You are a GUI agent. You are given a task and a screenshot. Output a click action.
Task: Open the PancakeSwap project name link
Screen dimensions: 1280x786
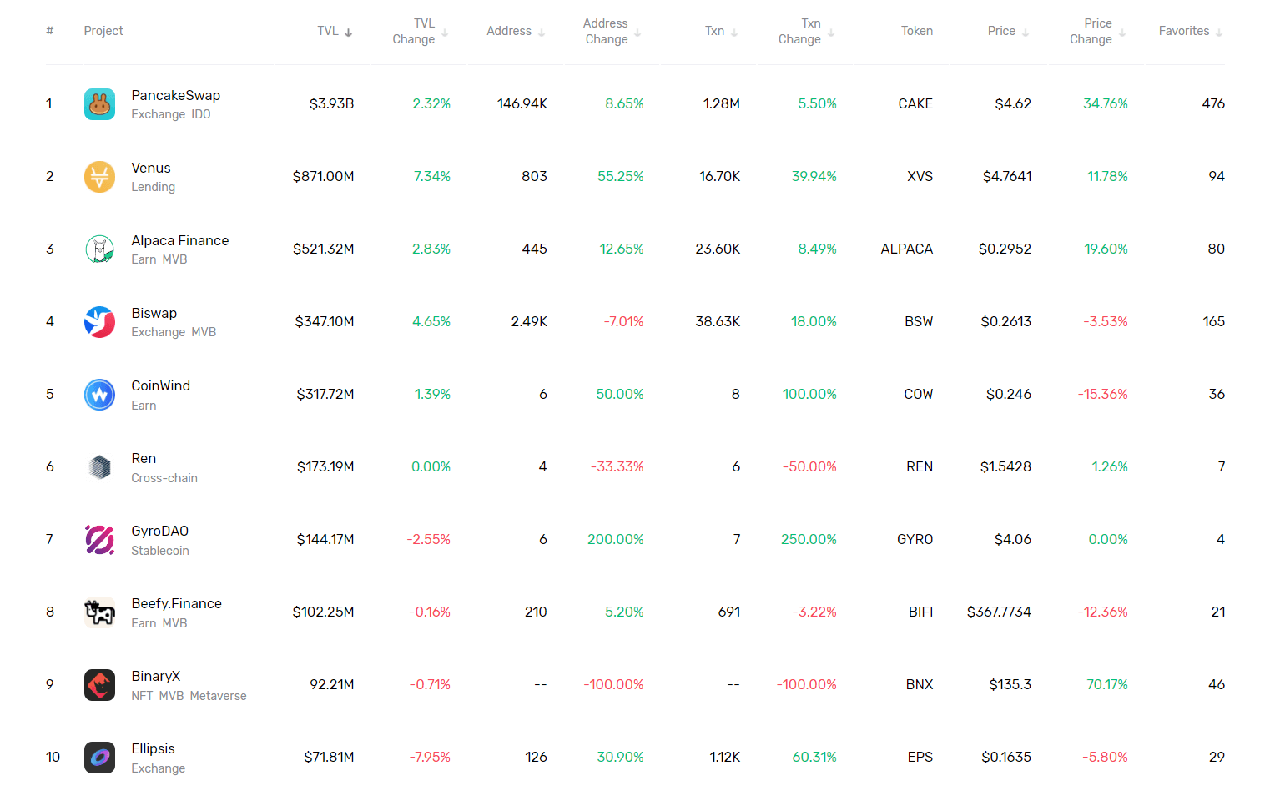tap(176, 95)
